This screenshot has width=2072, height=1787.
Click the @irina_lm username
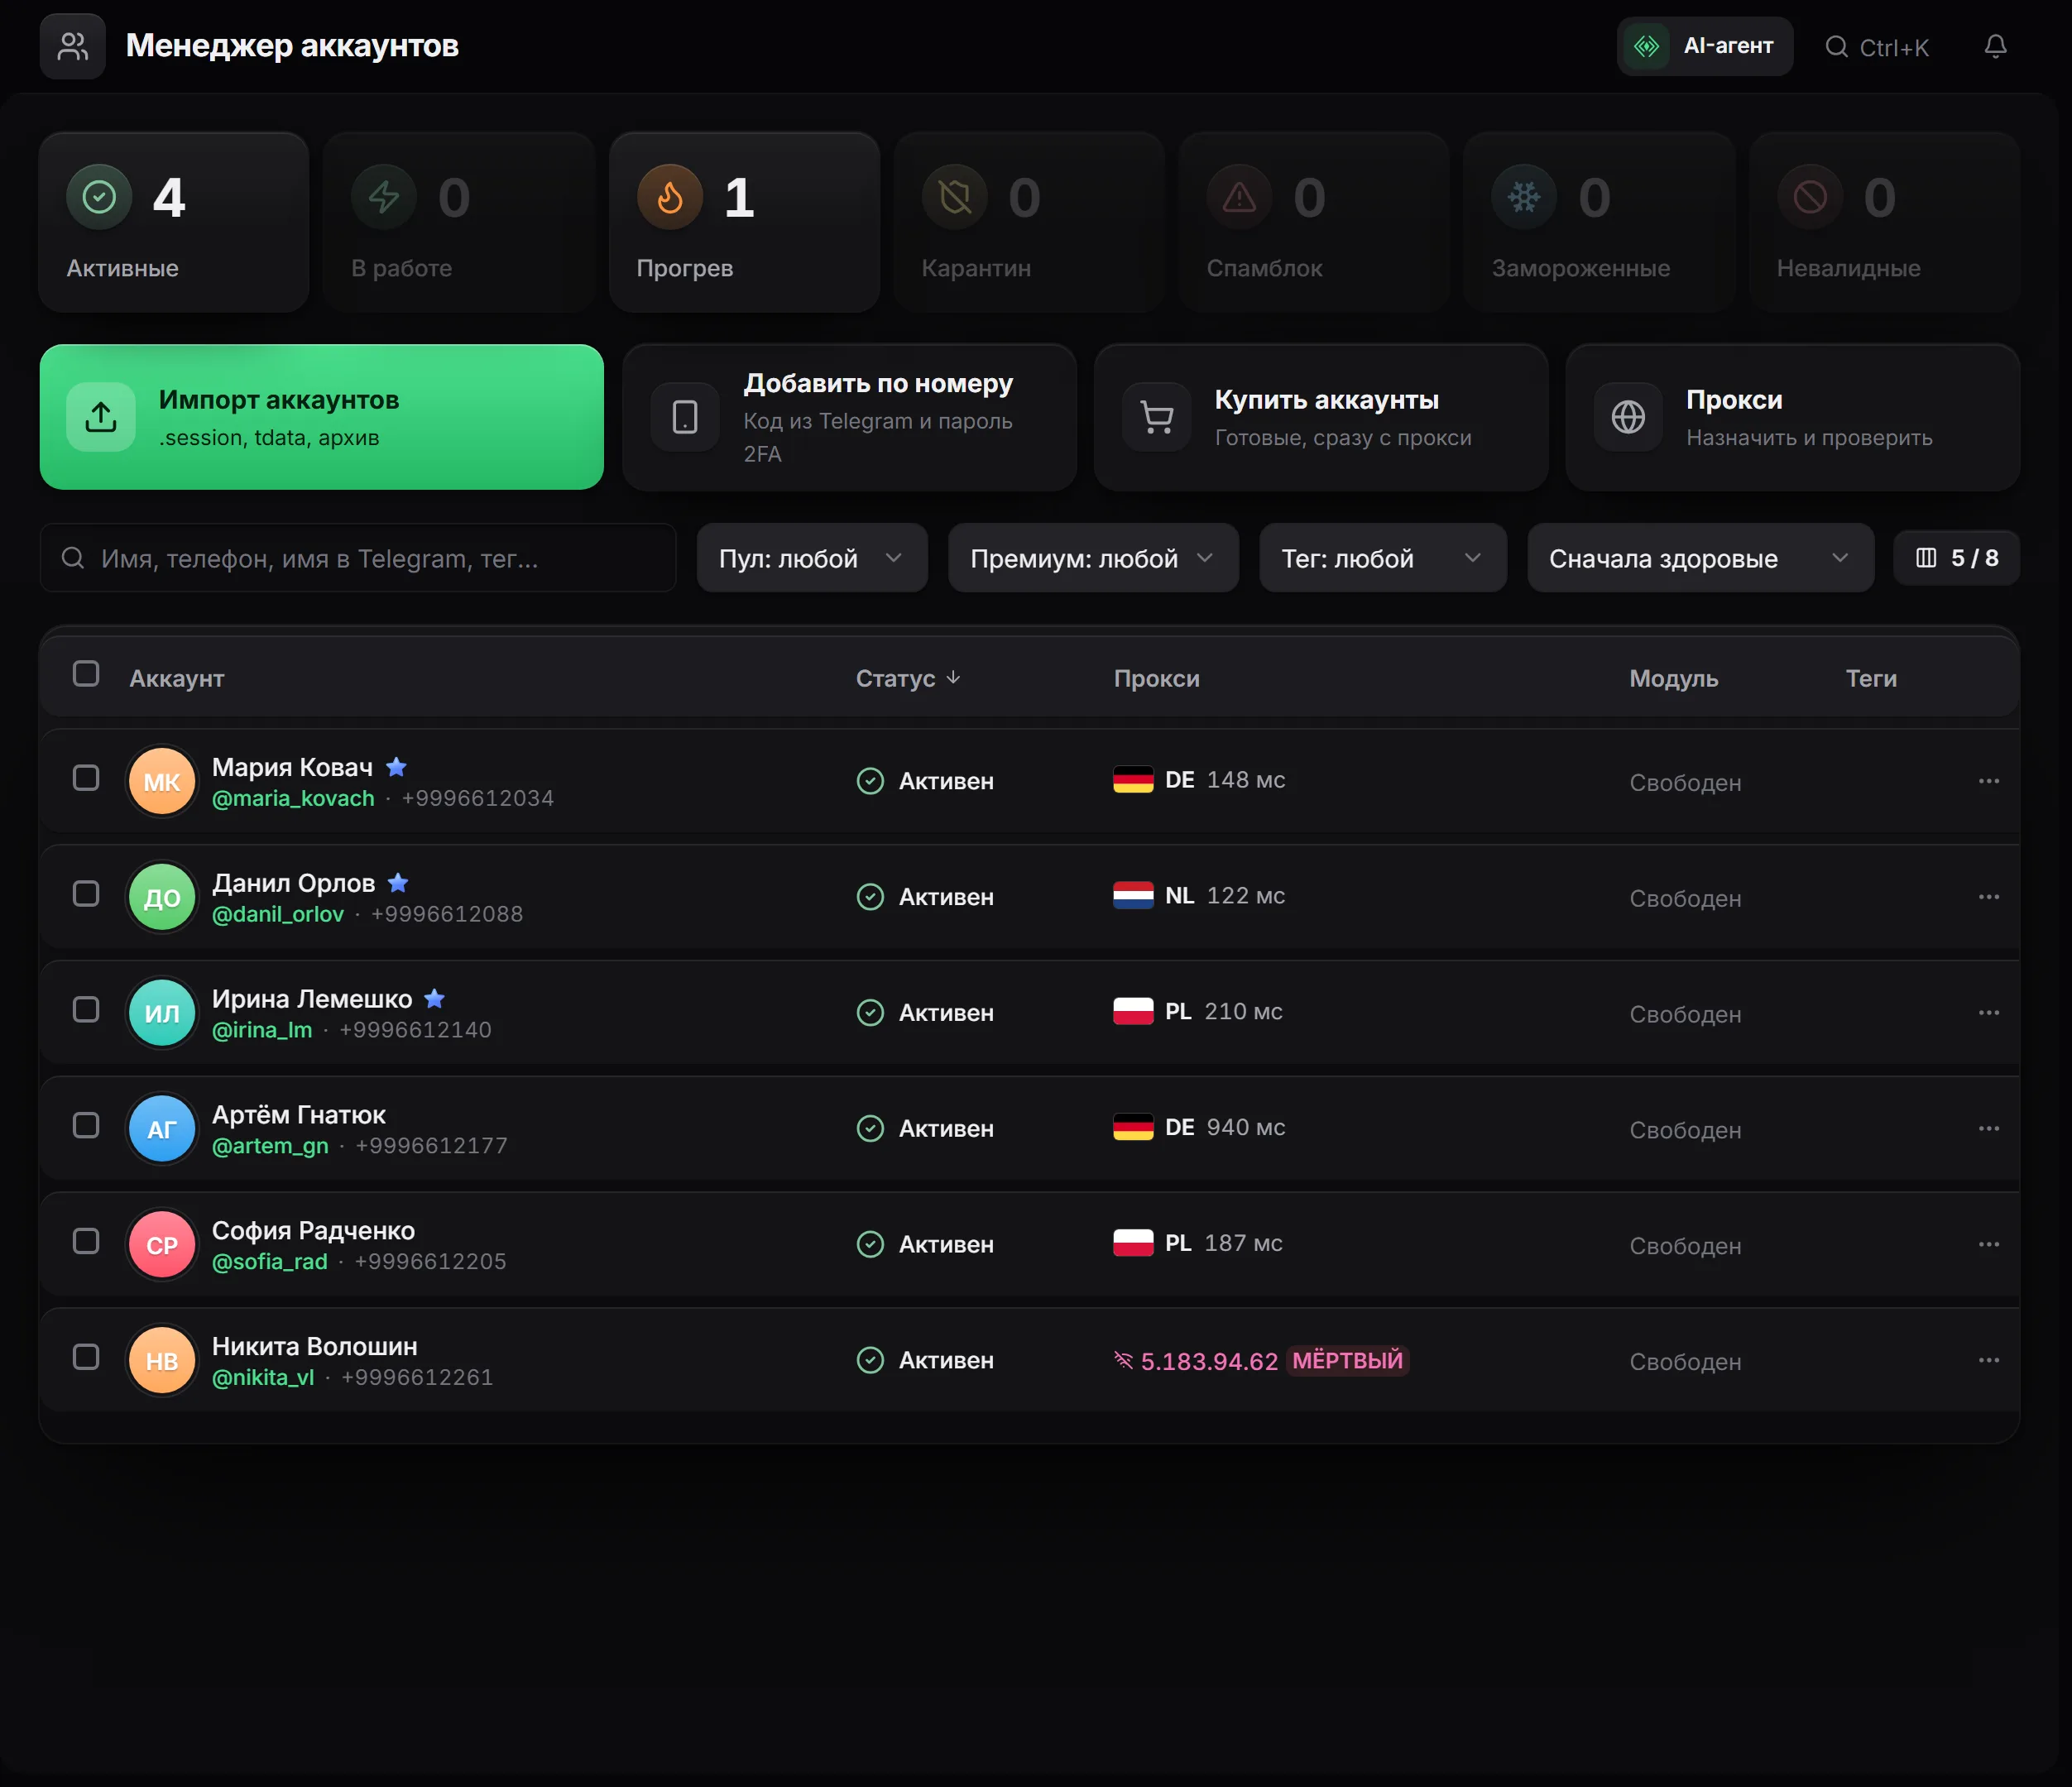pos(262,1030)
